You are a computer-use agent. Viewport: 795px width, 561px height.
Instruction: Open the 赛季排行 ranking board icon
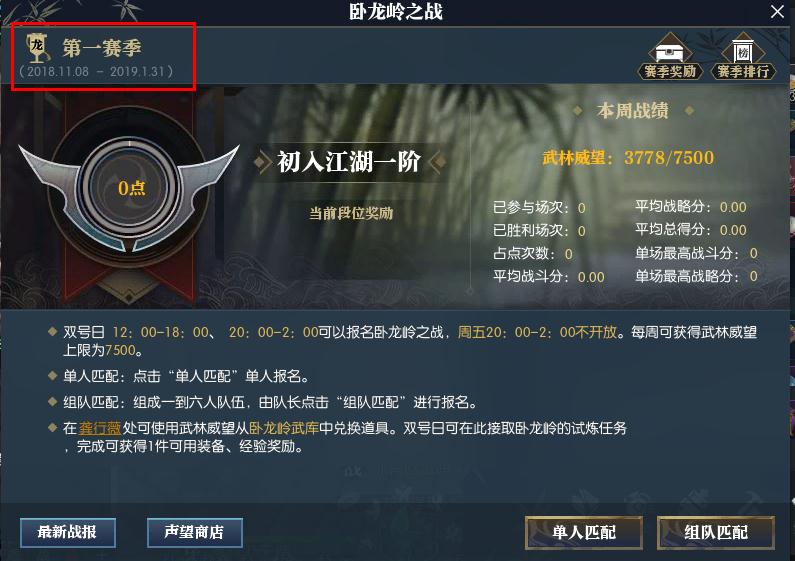(743, 56)
